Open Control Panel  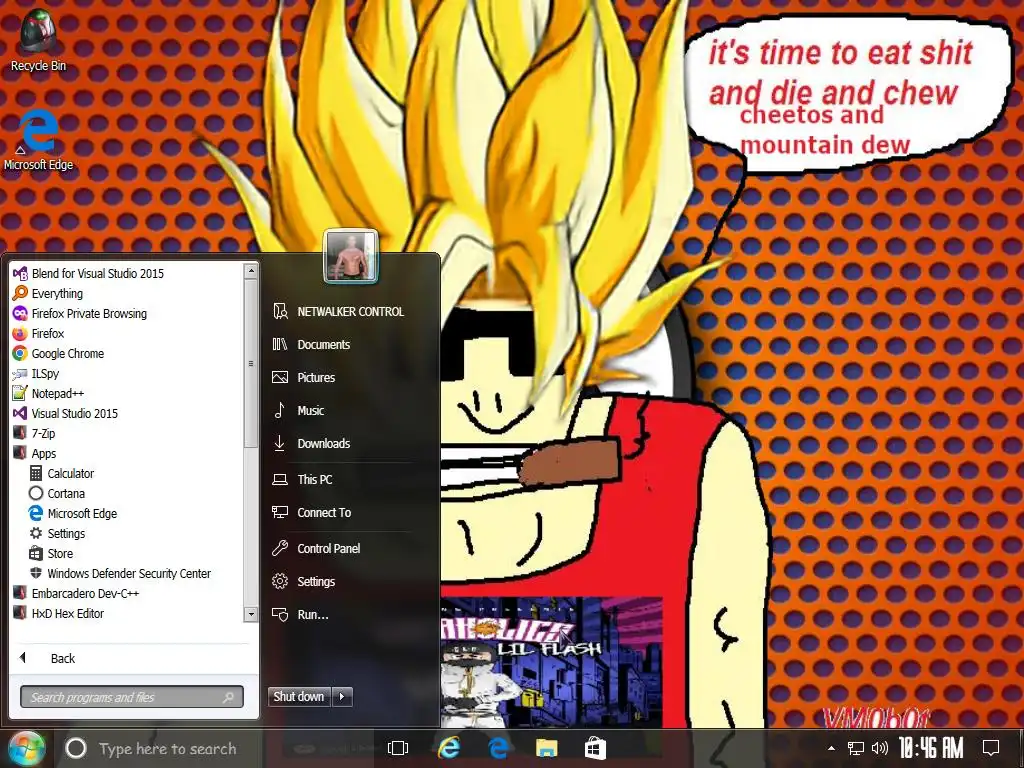pyautogui.click(x=317, y=549)
